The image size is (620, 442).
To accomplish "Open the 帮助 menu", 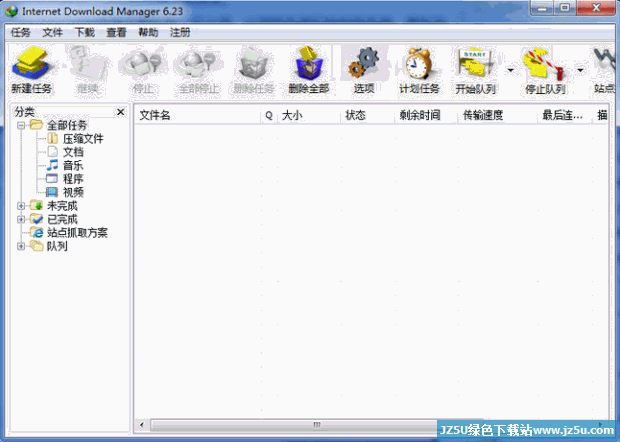I will (148, 32).
